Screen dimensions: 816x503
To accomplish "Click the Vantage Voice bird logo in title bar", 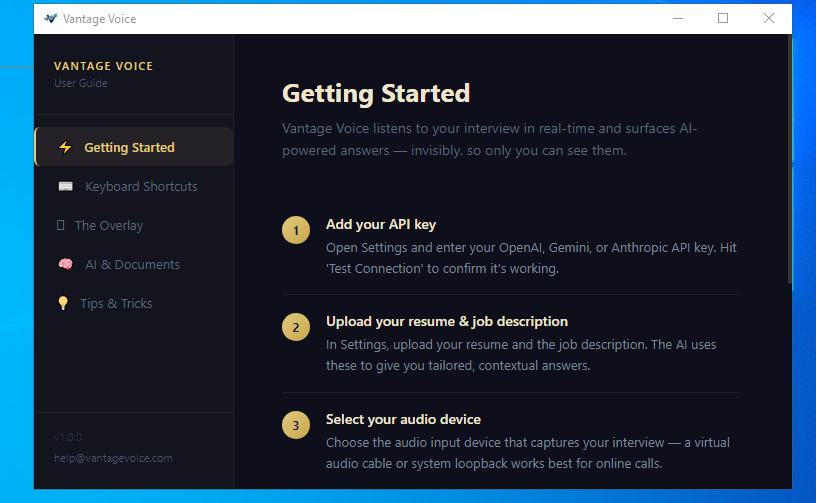I will [x=50, y=19].
